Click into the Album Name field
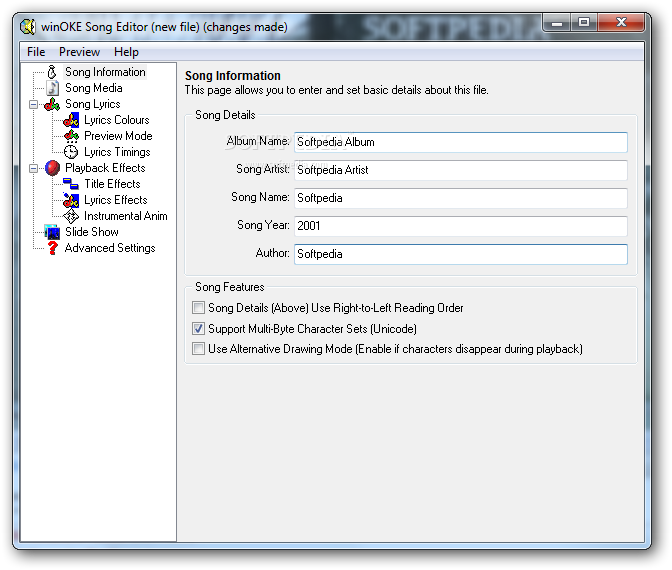 [x=461, y=142]
